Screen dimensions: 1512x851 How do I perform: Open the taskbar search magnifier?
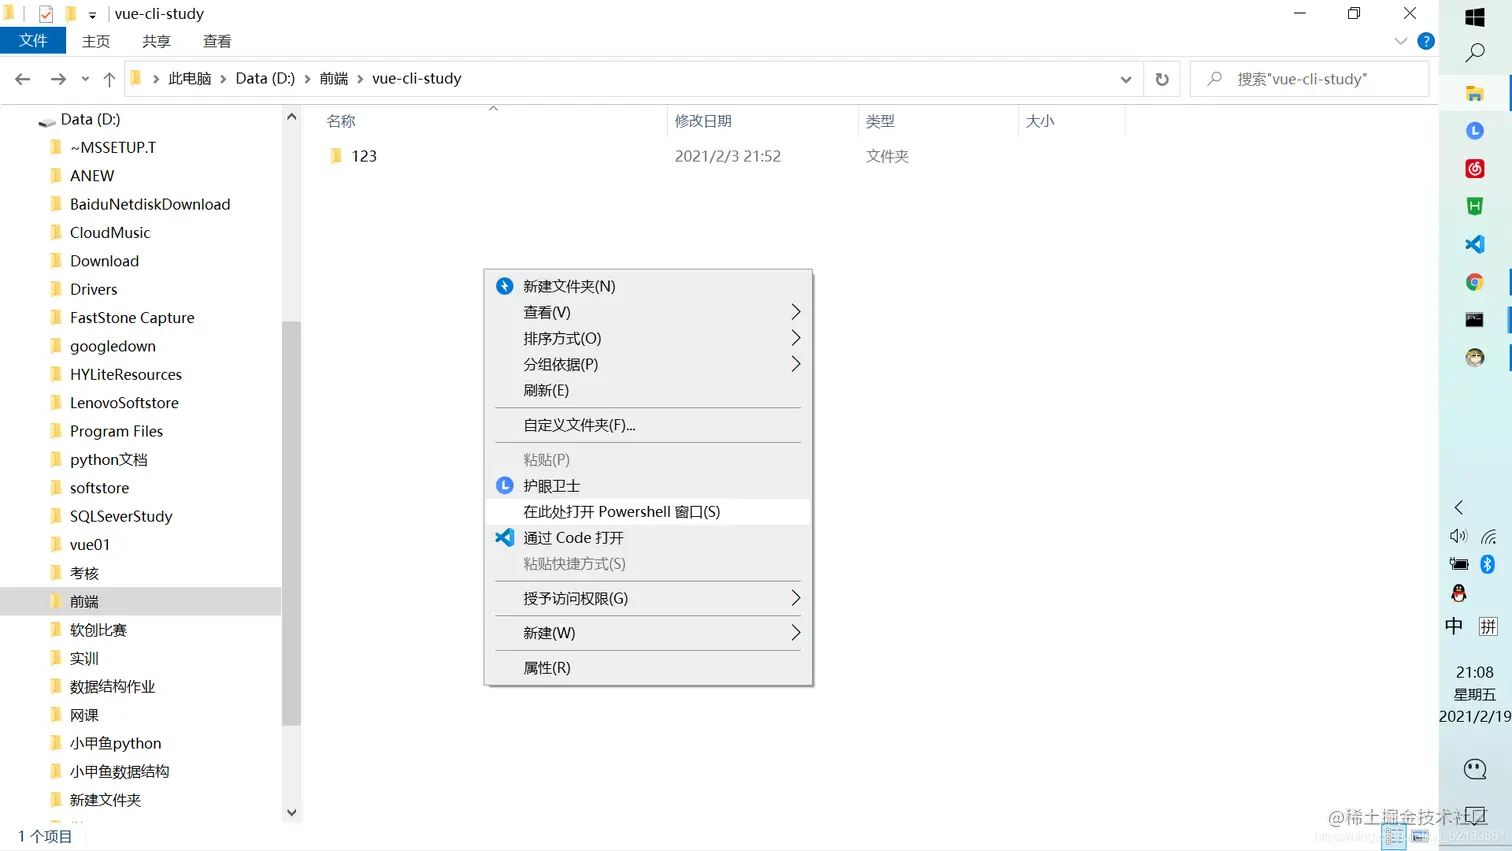point(1475,53)
